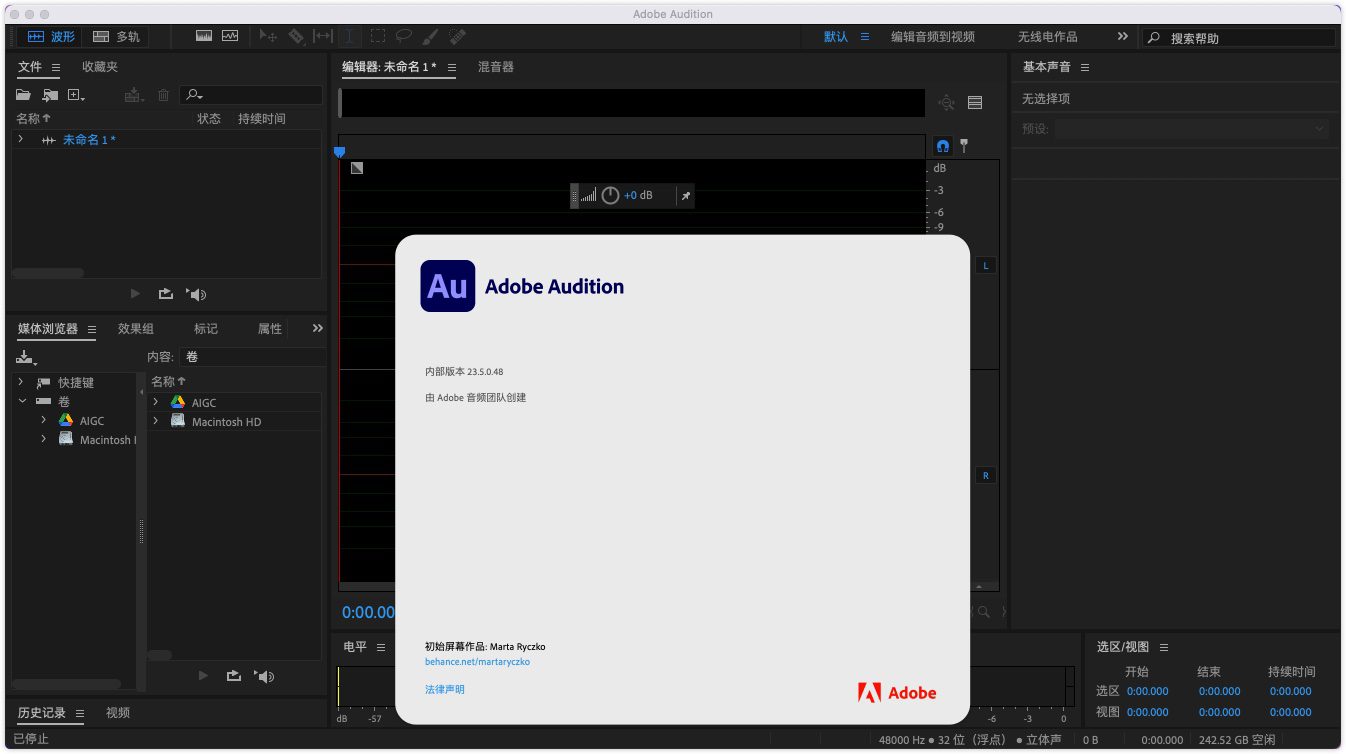Click the loop playback icon in Files panel
This screenshot has width=1346, height=754.
(166, 294)
